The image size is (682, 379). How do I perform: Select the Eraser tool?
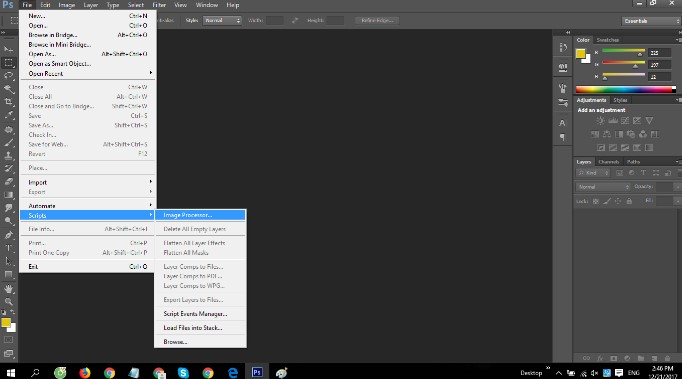click(x=8, y=182)
